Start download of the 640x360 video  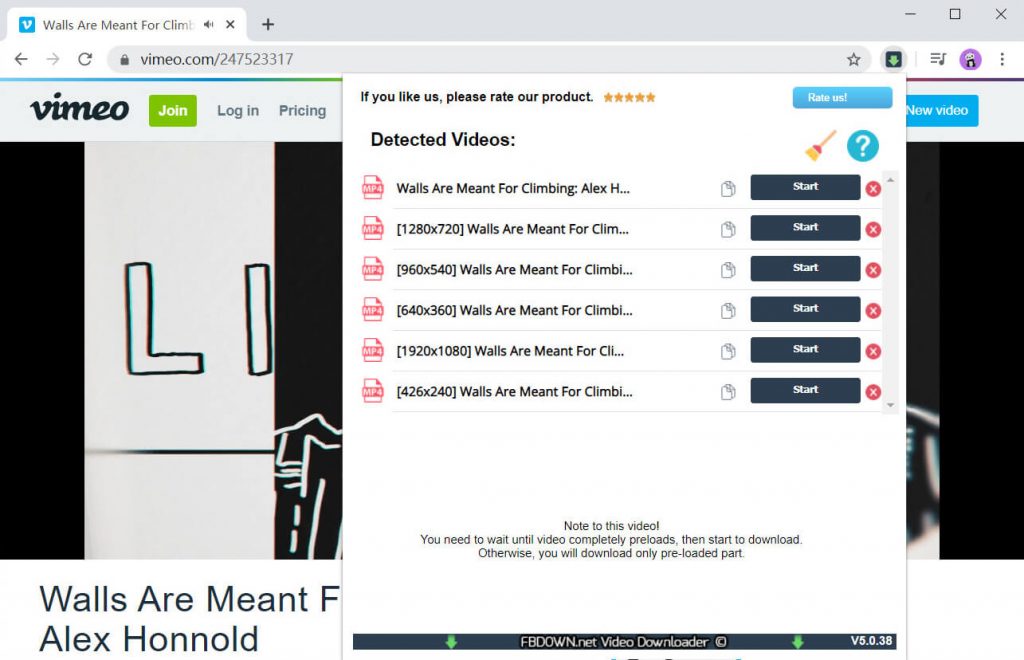point(805,308)
